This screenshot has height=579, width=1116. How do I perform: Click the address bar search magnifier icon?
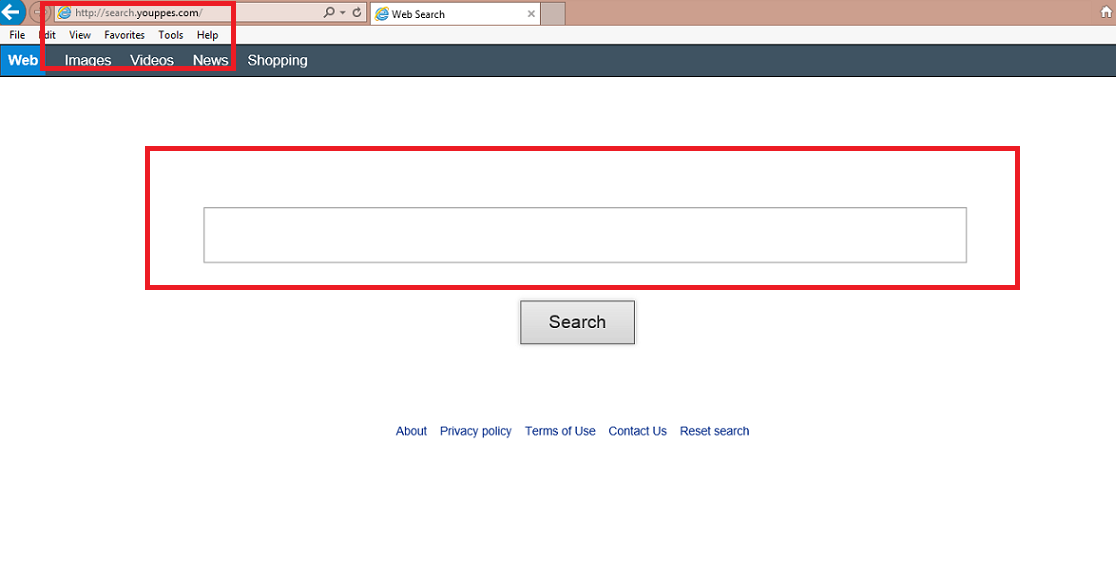tap(329, 12)
